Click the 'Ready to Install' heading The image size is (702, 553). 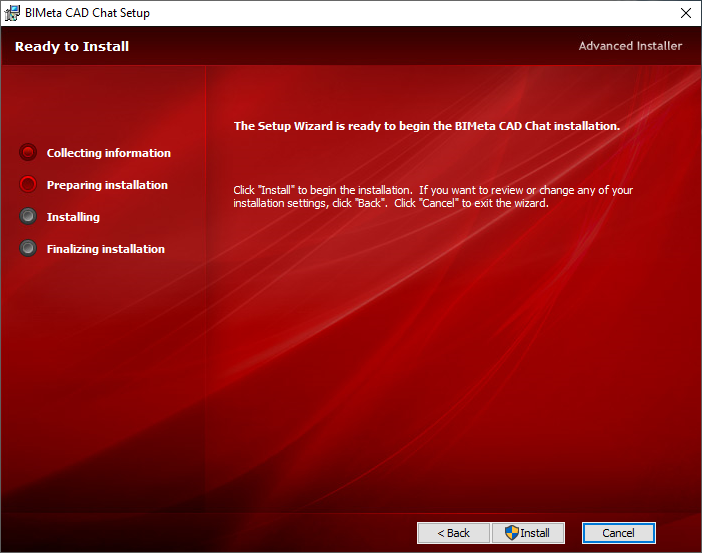[x=72, y=47]
